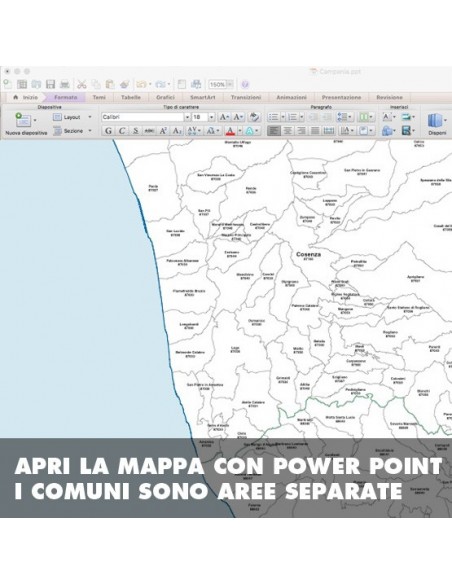Select align text left
The image size is (452, 584).
click(x=274, y=131)
